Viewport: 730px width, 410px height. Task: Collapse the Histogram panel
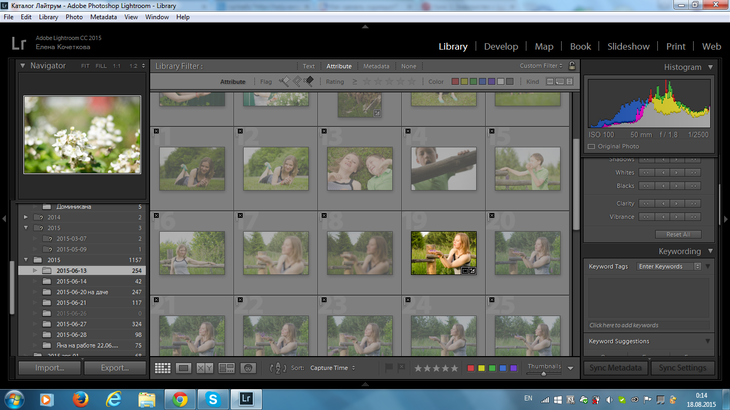[710, 67]
